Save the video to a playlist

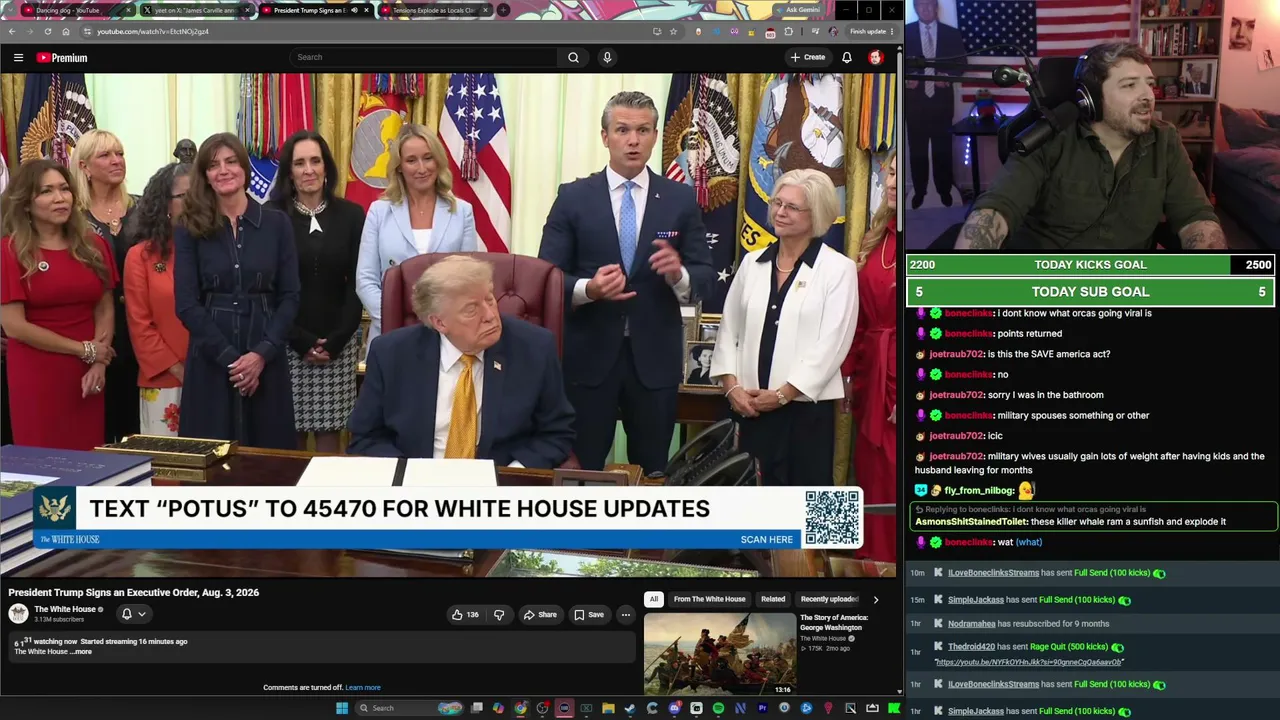pos(588,615)
